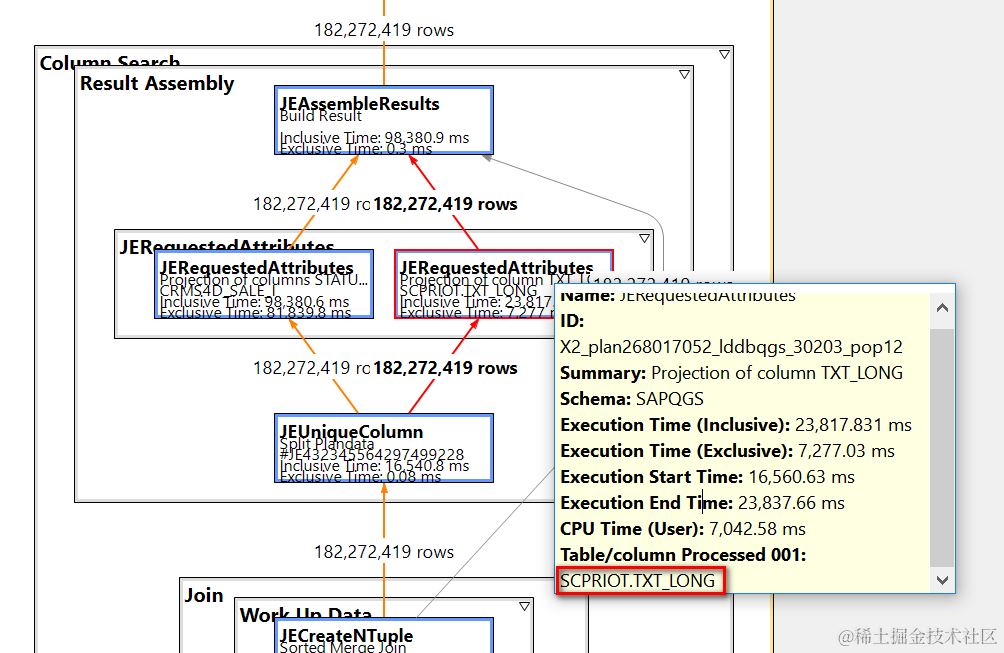Click the Result Assembly group title
Viewport: 1004px width, 653px height.
pyautogui.click(x=157, y=84)
